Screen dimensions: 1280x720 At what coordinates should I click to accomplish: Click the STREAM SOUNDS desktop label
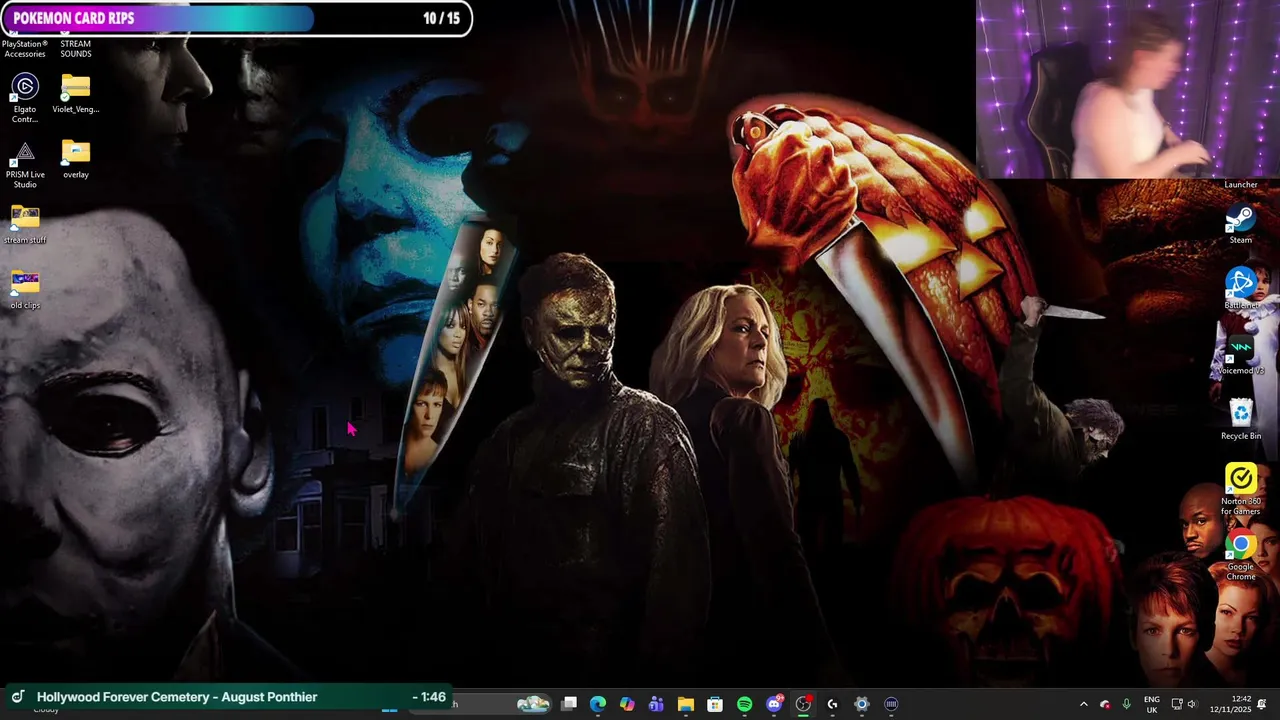click(76, 49)
